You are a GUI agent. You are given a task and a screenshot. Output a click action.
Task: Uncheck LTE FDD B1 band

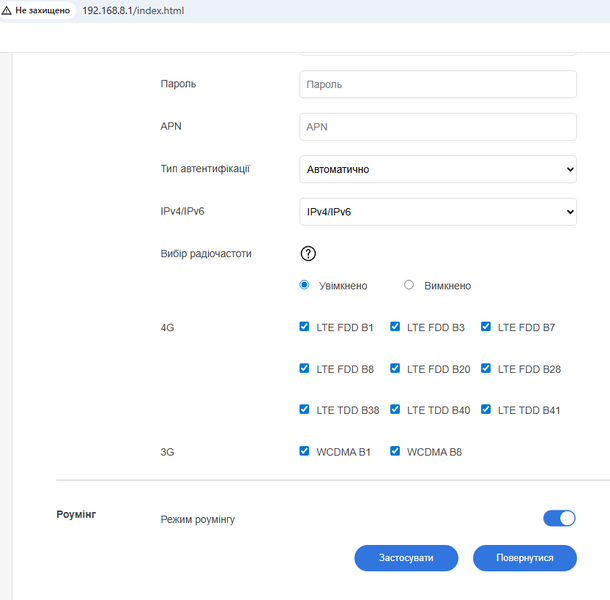304,326
